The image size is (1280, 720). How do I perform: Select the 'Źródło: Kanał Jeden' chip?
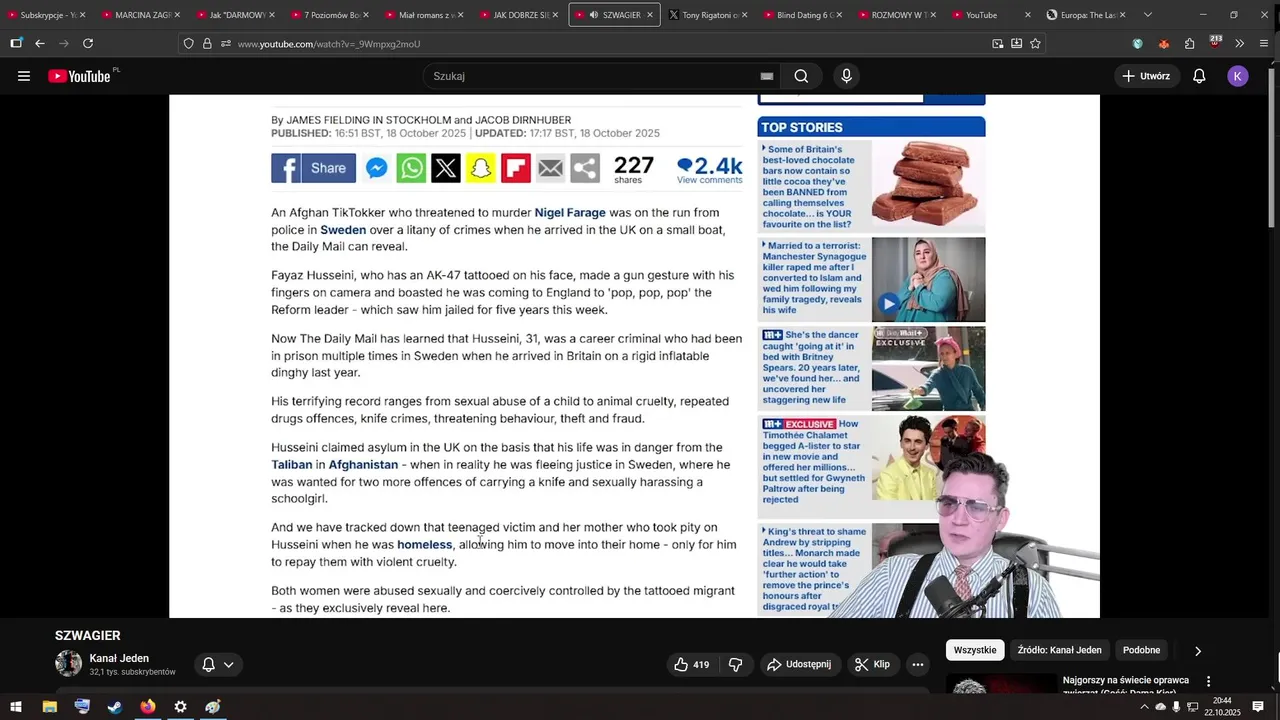[x=1059, y=650]
